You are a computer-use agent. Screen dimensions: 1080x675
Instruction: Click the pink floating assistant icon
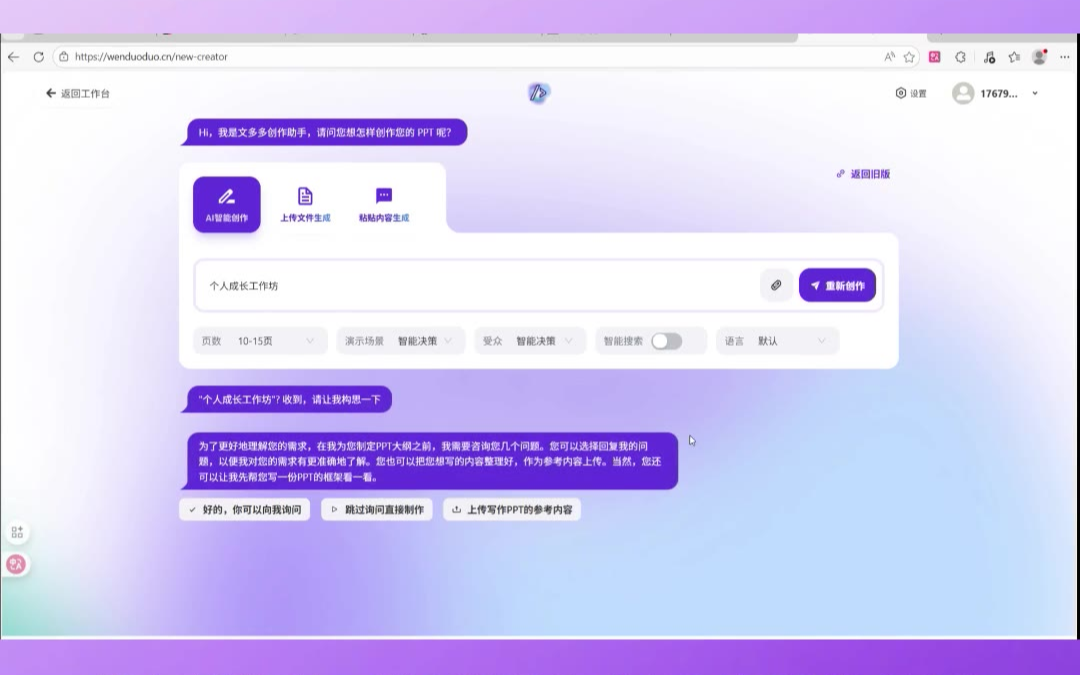pos(16,564)
